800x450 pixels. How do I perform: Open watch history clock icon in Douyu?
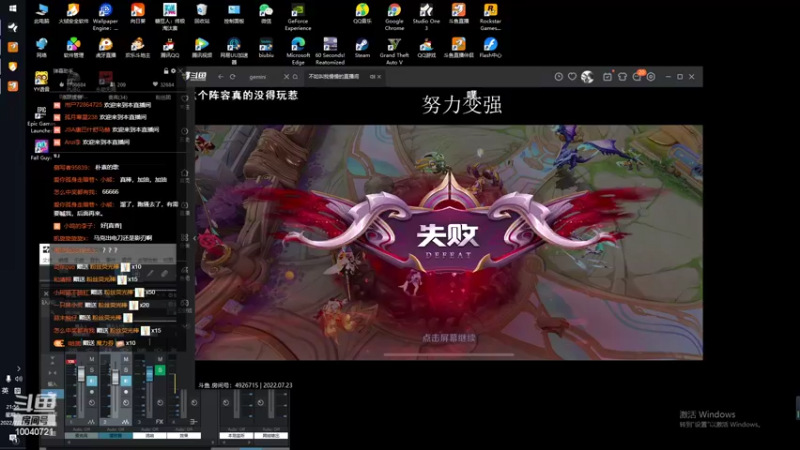tap(559, 77)
